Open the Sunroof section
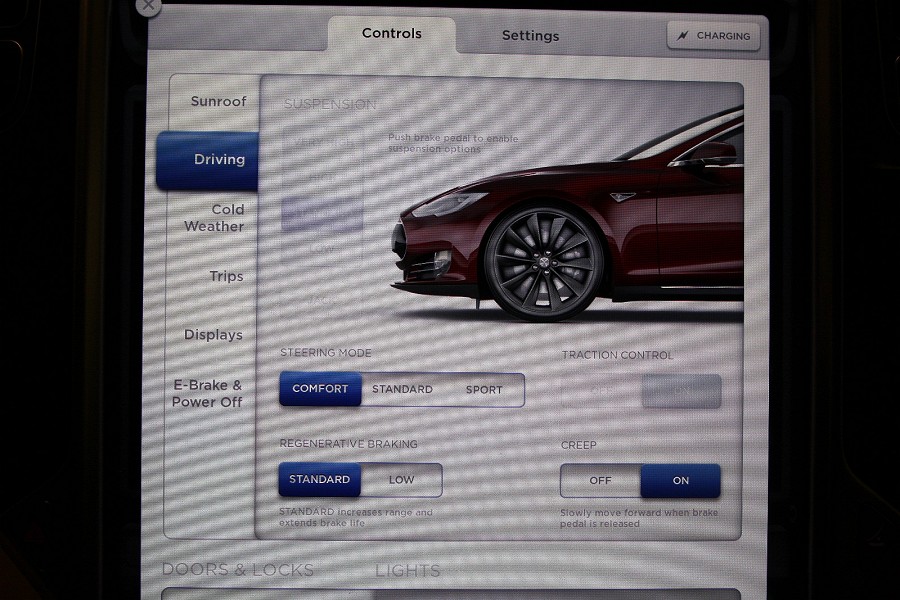 (218, 102)
